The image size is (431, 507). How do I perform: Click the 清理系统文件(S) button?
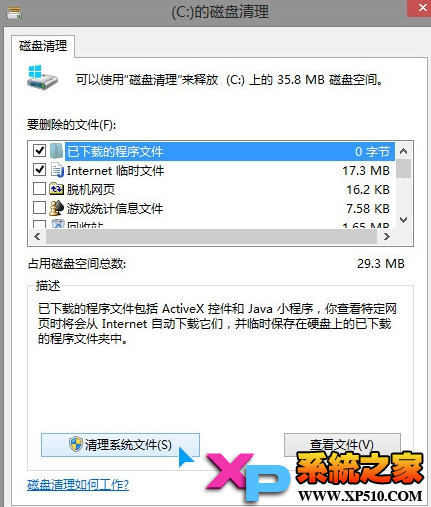(x=120, y=445)
